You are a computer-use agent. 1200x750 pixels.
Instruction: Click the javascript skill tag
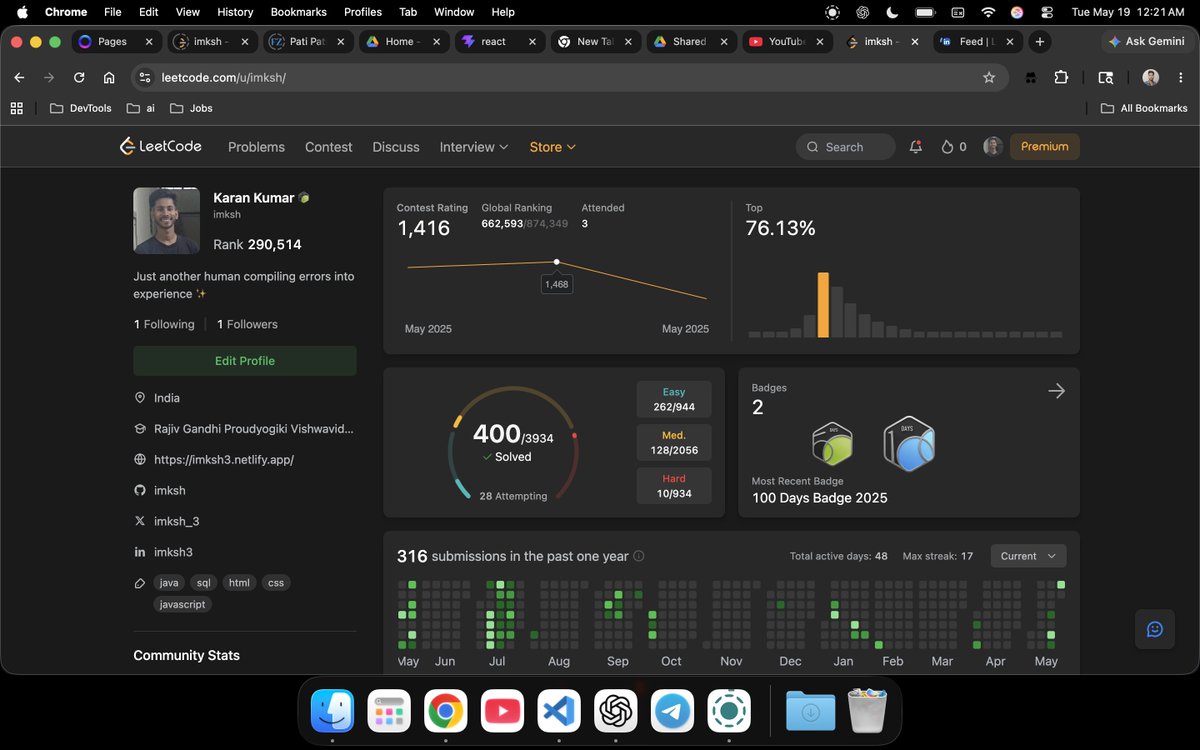click(x=183, y=605)
